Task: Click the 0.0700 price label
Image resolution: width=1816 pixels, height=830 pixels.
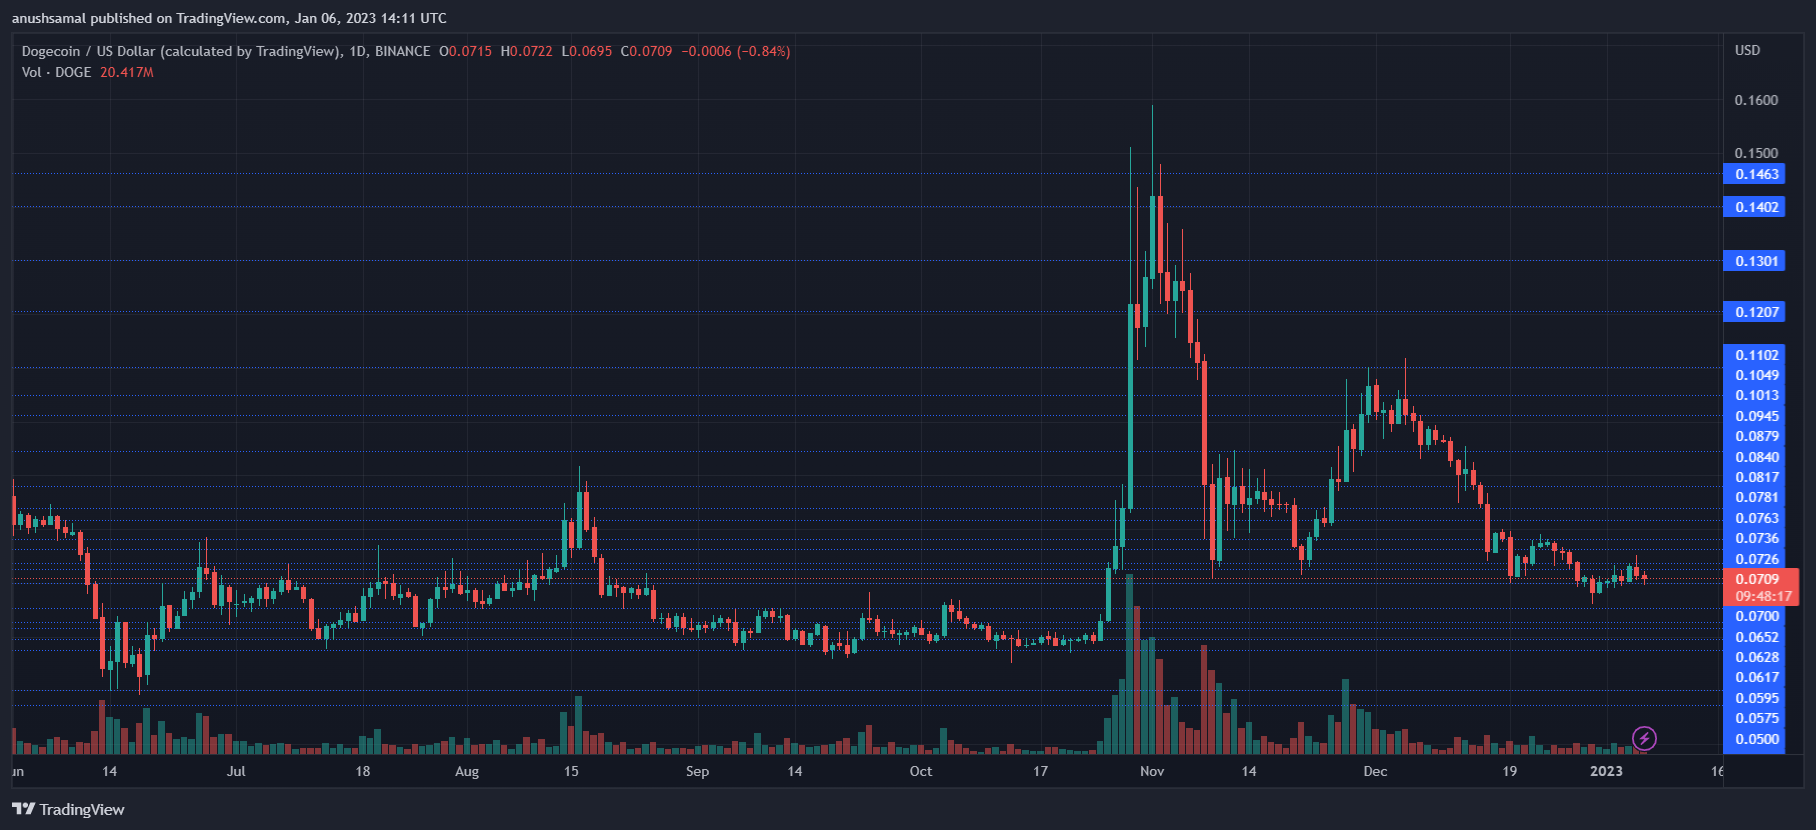Action: pos(1754,616)
